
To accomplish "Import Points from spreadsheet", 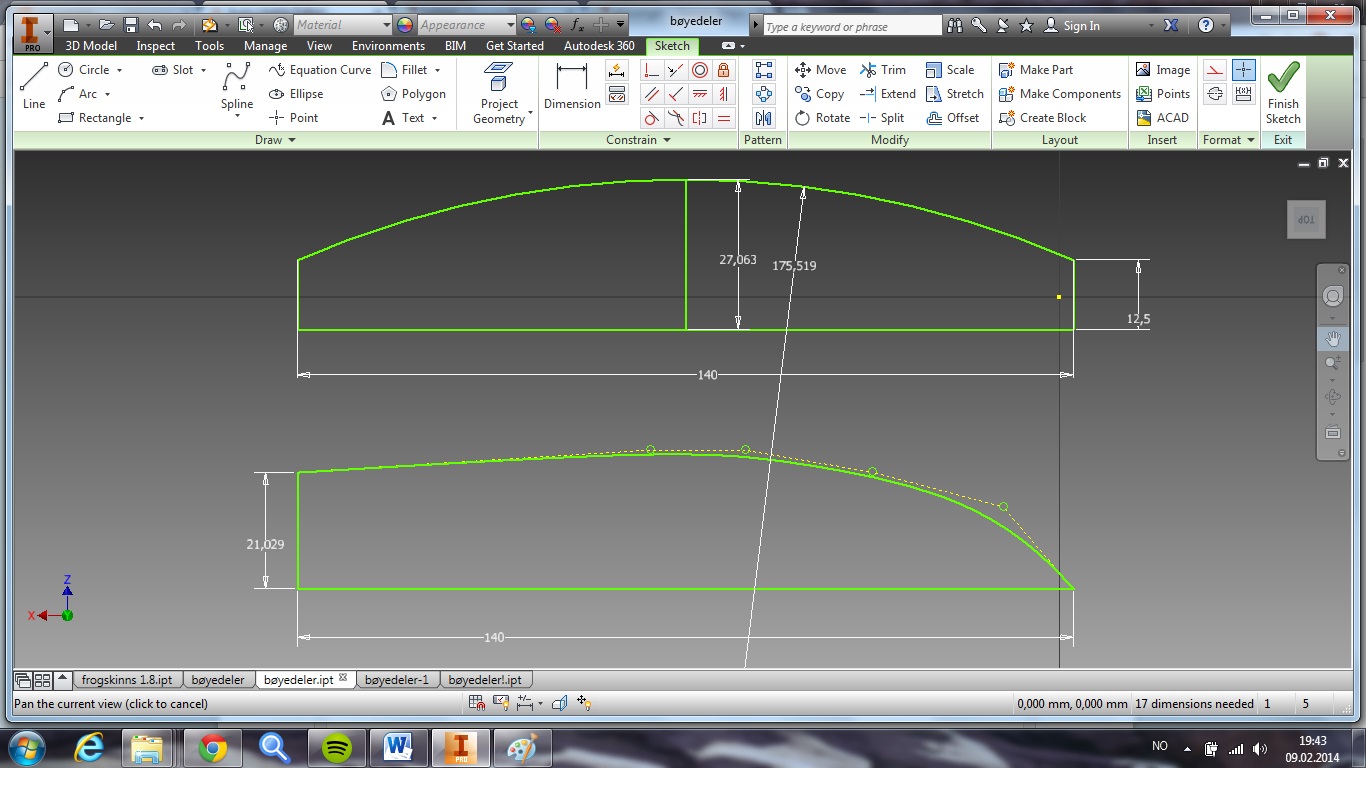I will click(x=1162, y=94).
